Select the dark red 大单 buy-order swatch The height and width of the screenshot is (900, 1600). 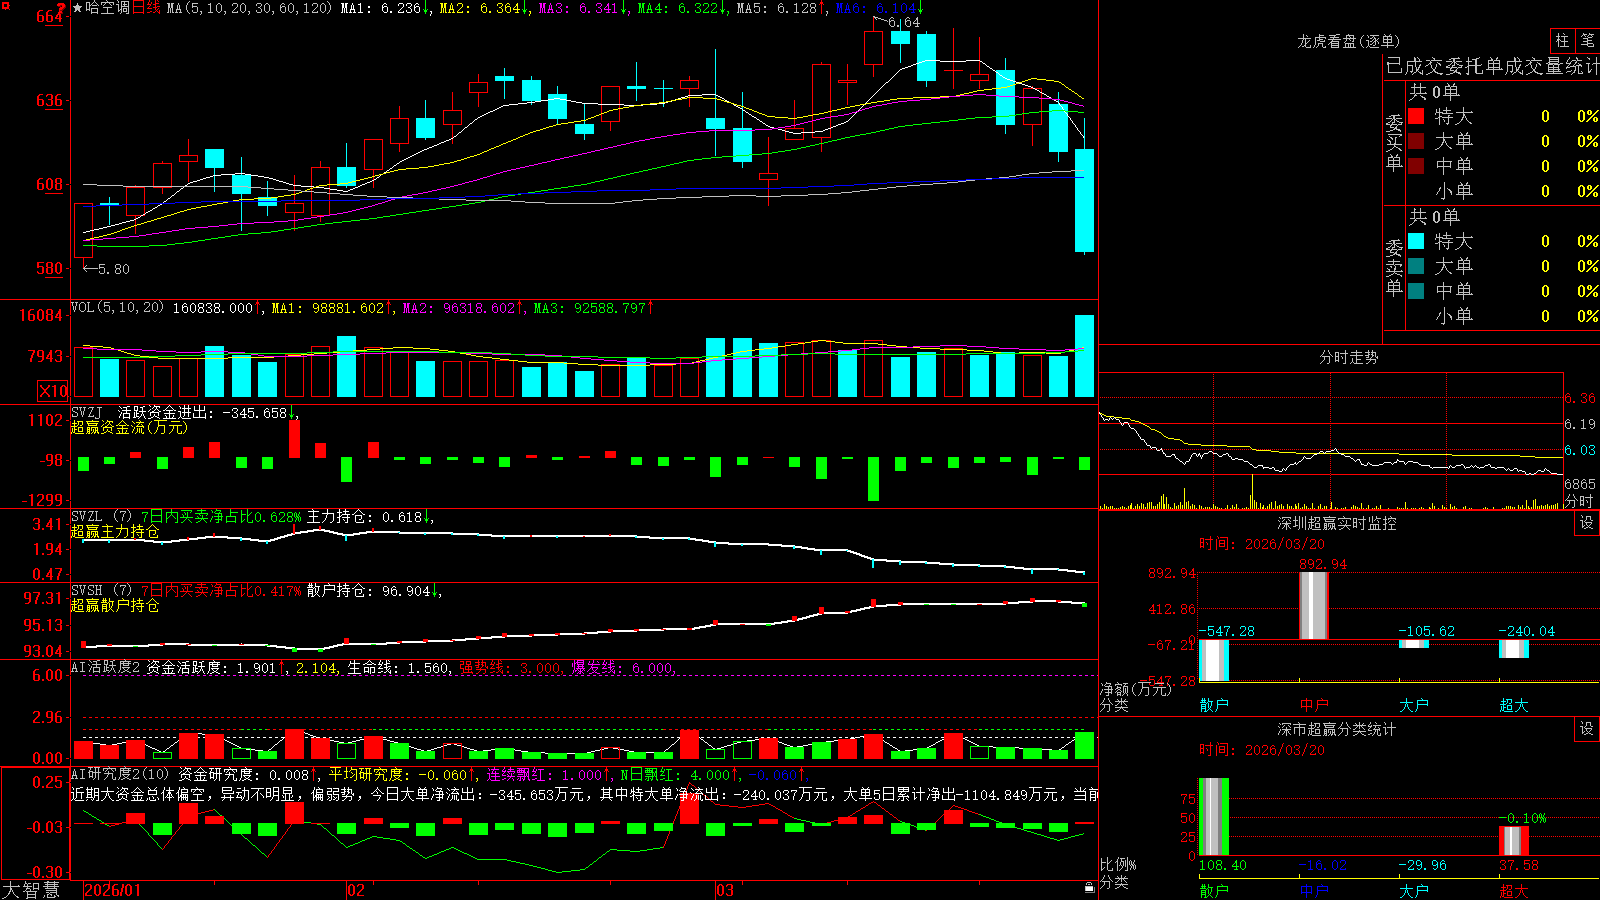(1416, 141)
